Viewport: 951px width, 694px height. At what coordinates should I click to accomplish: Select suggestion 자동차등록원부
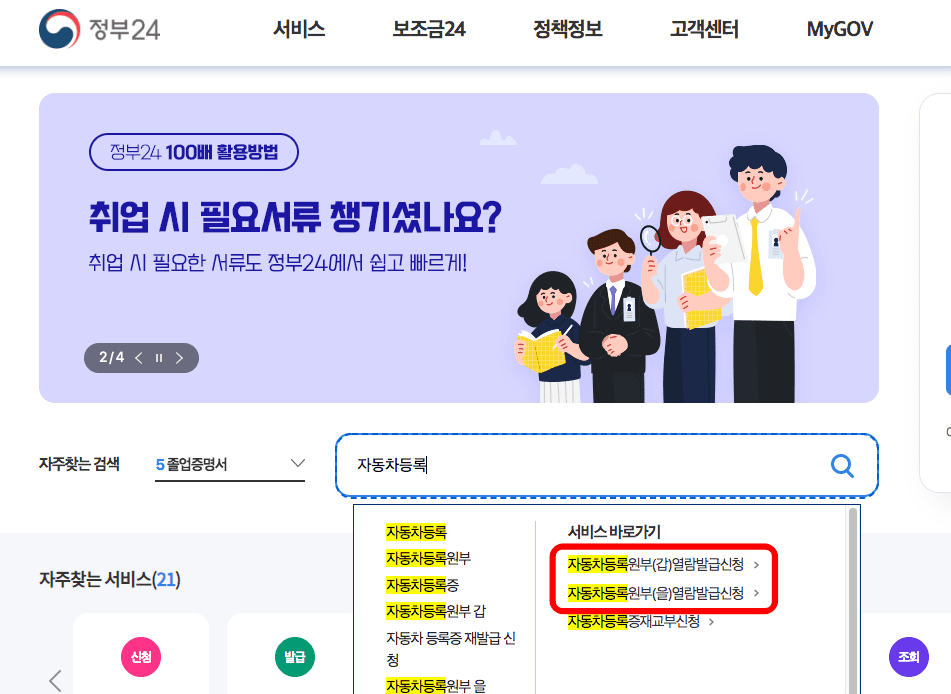[428, 558]
